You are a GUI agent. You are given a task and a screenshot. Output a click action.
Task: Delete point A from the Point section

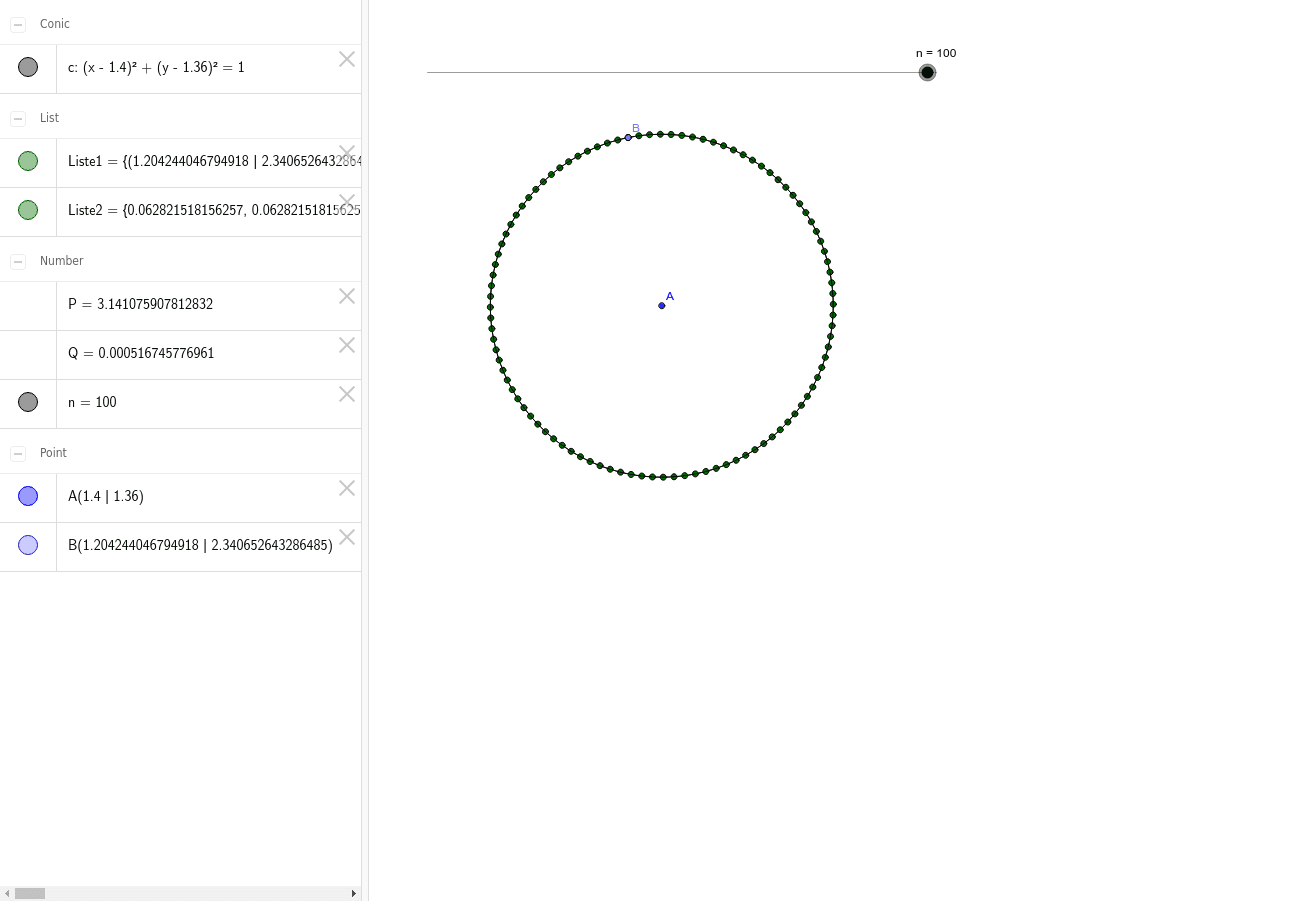347,488
